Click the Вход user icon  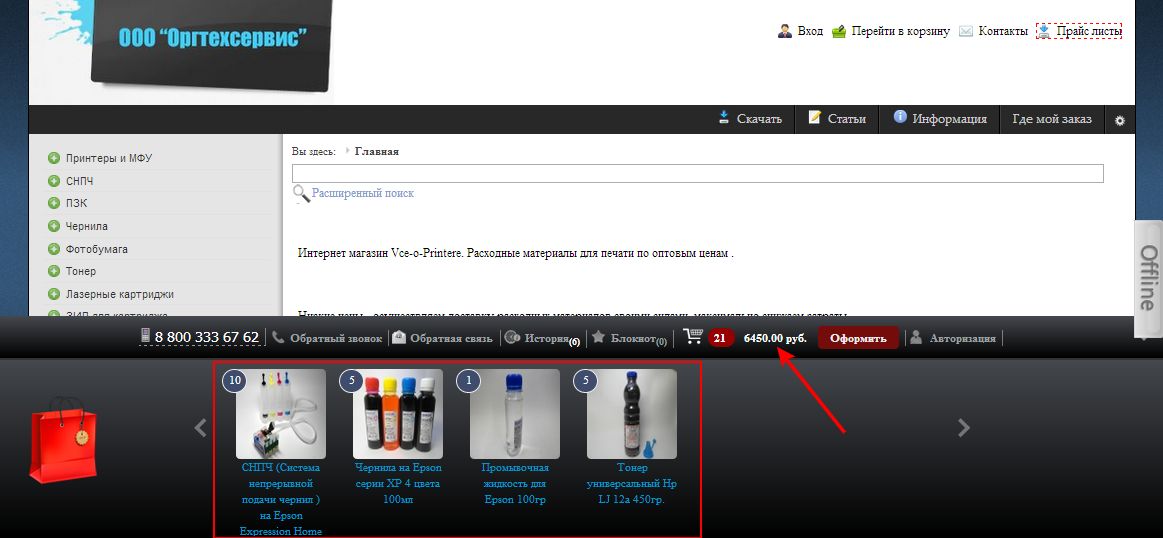point(785,31)
